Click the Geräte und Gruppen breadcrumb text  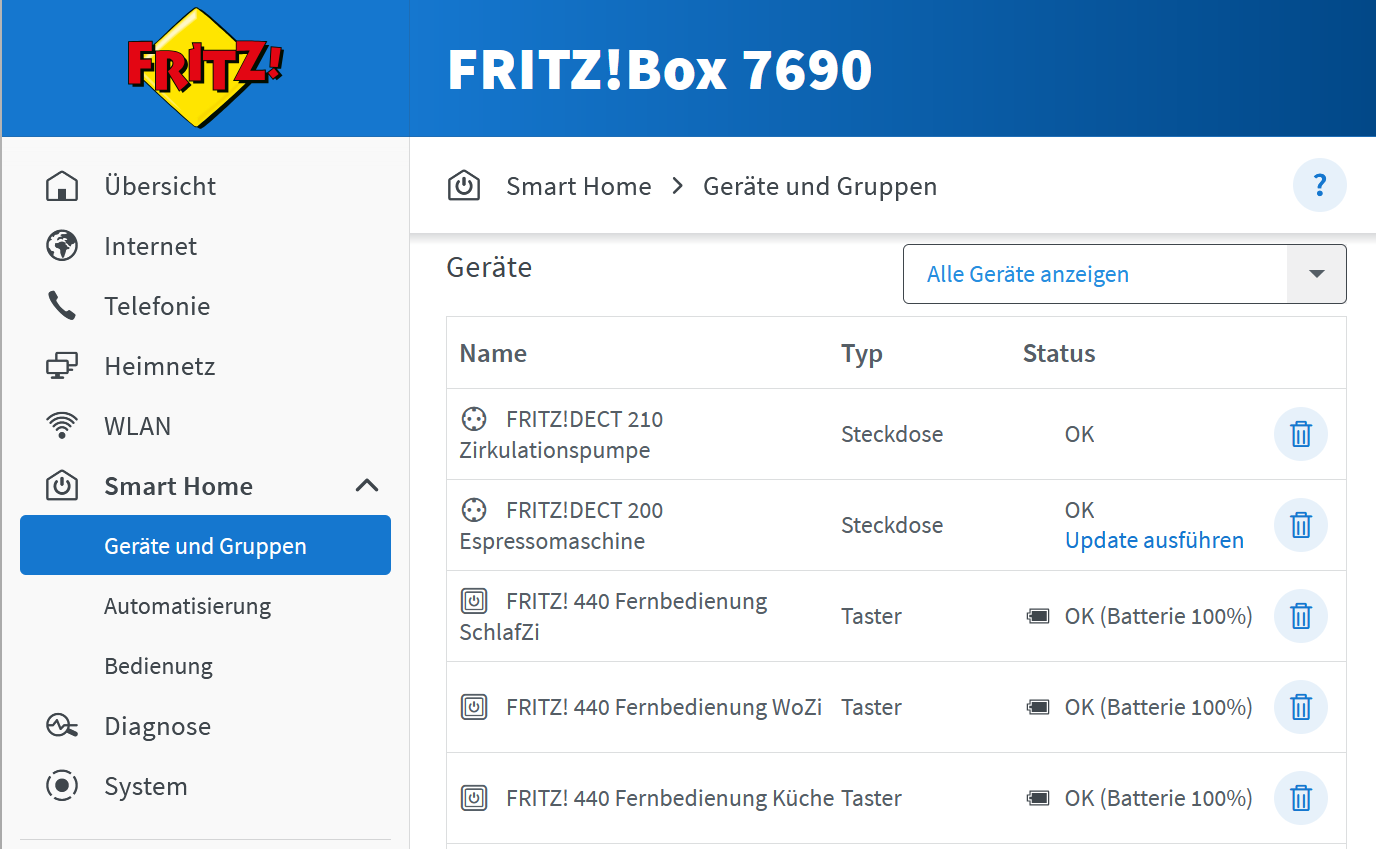[820, 185]
